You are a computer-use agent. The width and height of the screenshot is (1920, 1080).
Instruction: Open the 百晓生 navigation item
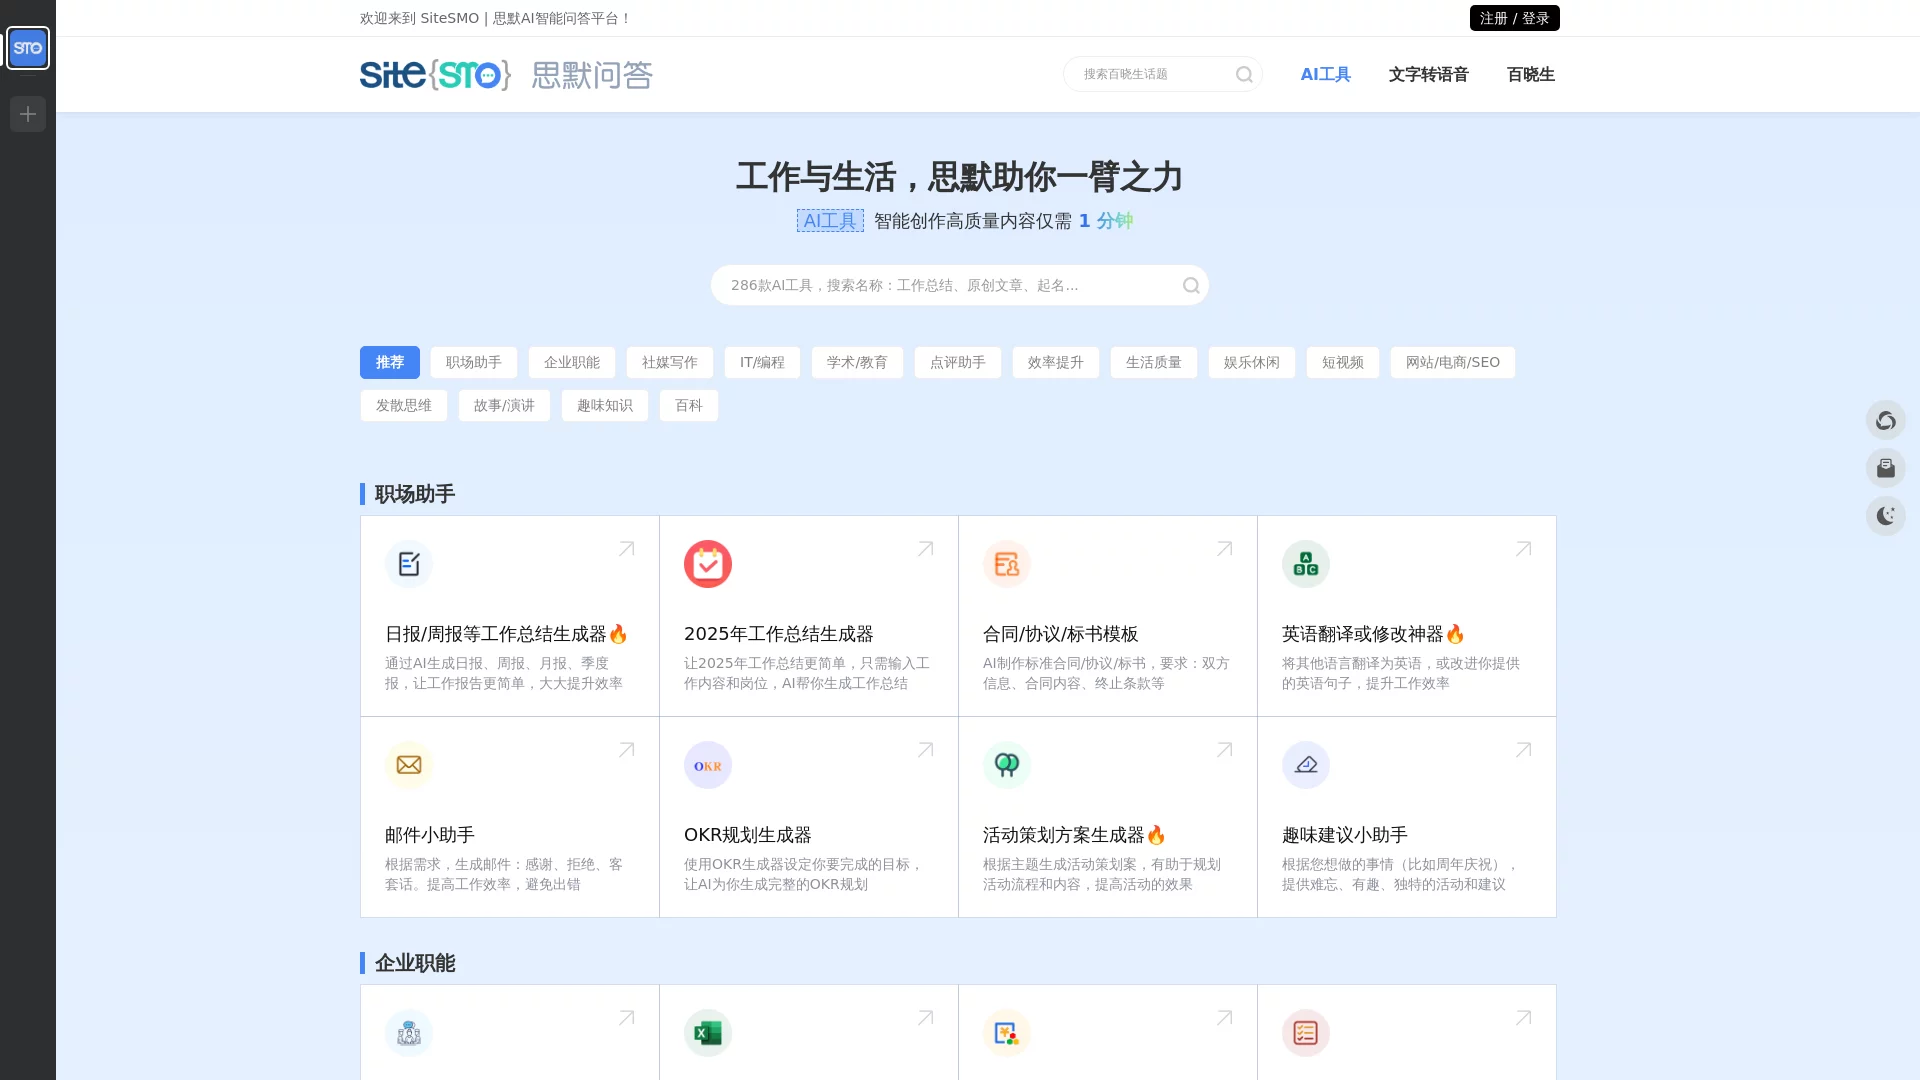coord(1531,74)
